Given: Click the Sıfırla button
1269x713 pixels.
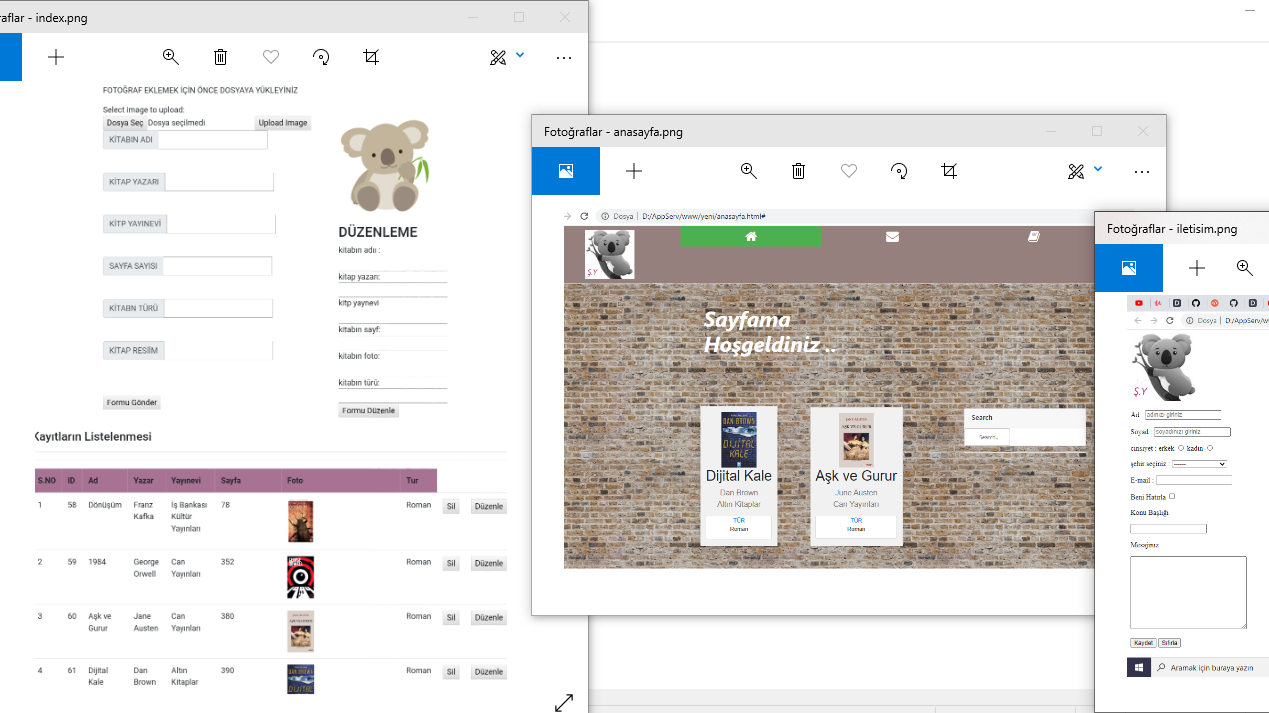Looking at the screenshot, I should (1170, 643).
